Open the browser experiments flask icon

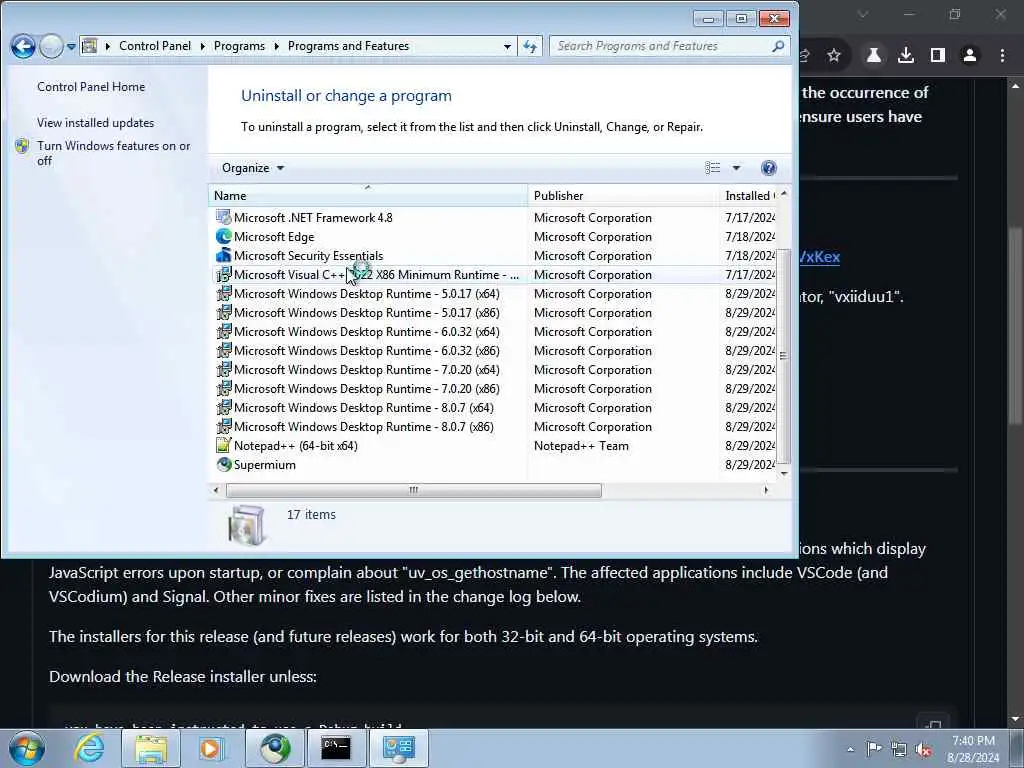(x=873, y=56)
